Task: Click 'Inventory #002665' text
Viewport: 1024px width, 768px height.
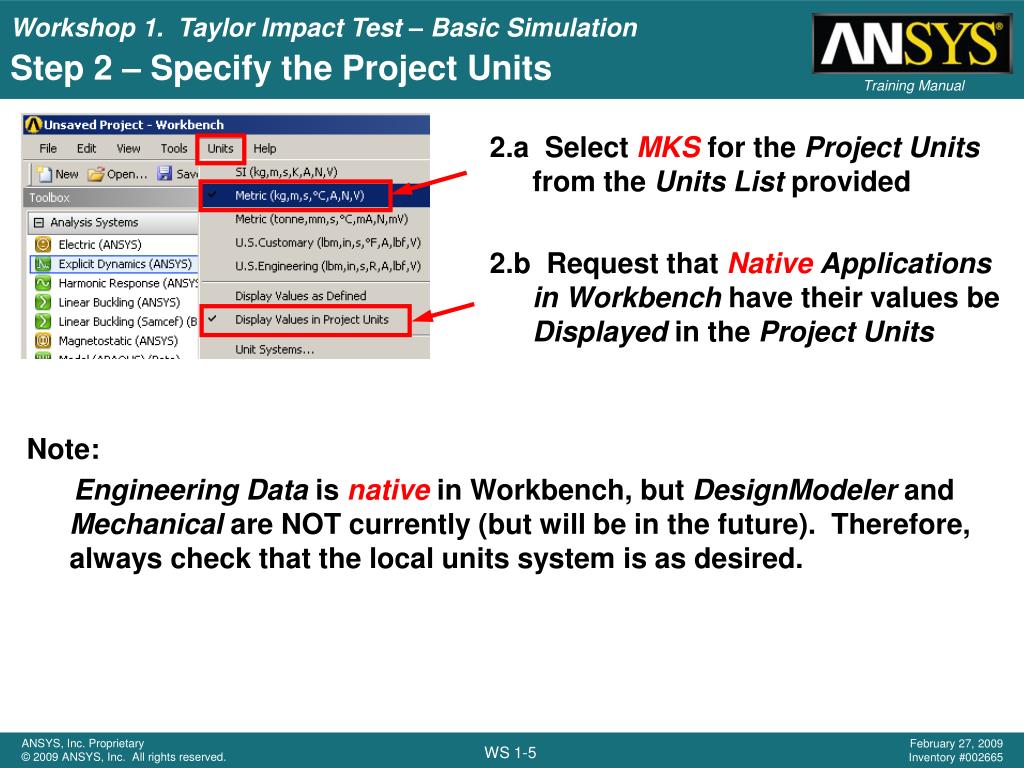Action: click(955, 758)
